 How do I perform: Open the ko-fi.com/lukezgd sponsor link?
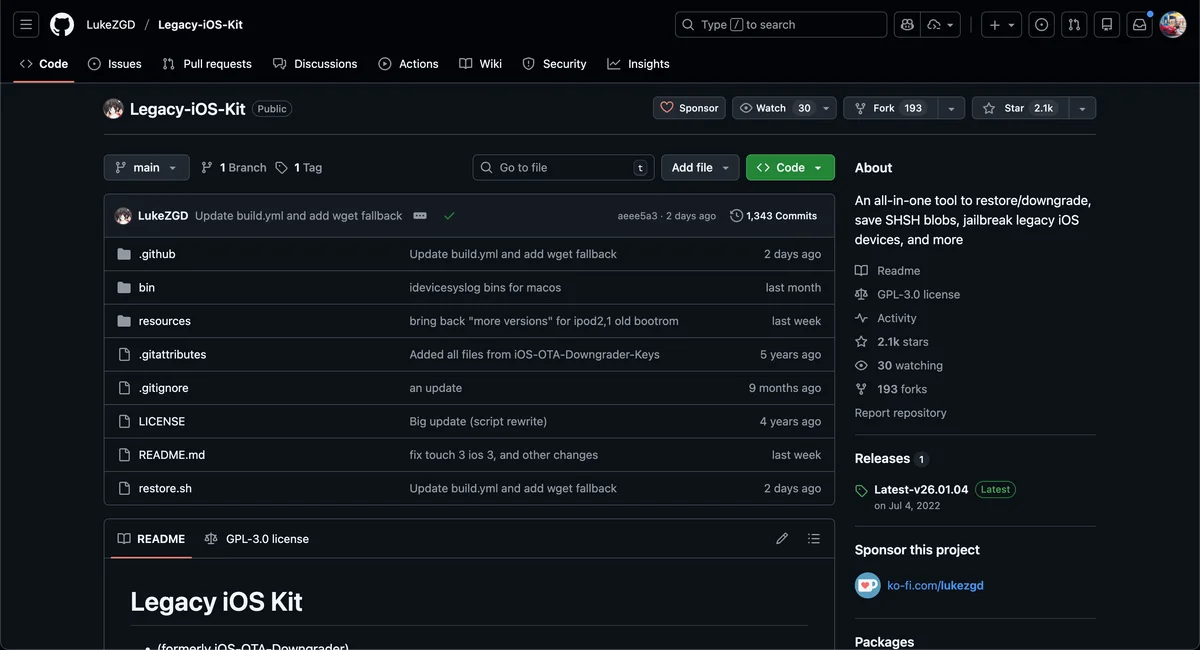[x=935, y=586]
